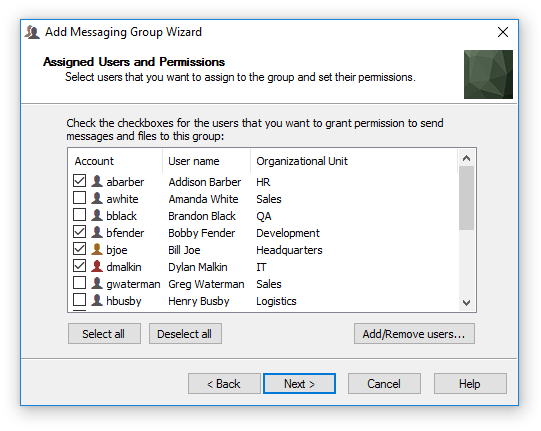
Task: Click abarber's user icon
Action: coord(97,181)
